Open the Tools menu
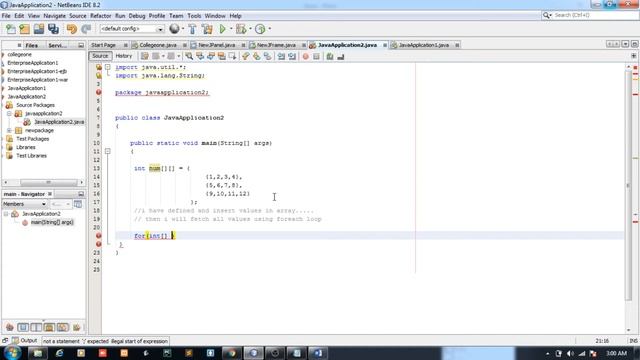 (x=194, y=16)
